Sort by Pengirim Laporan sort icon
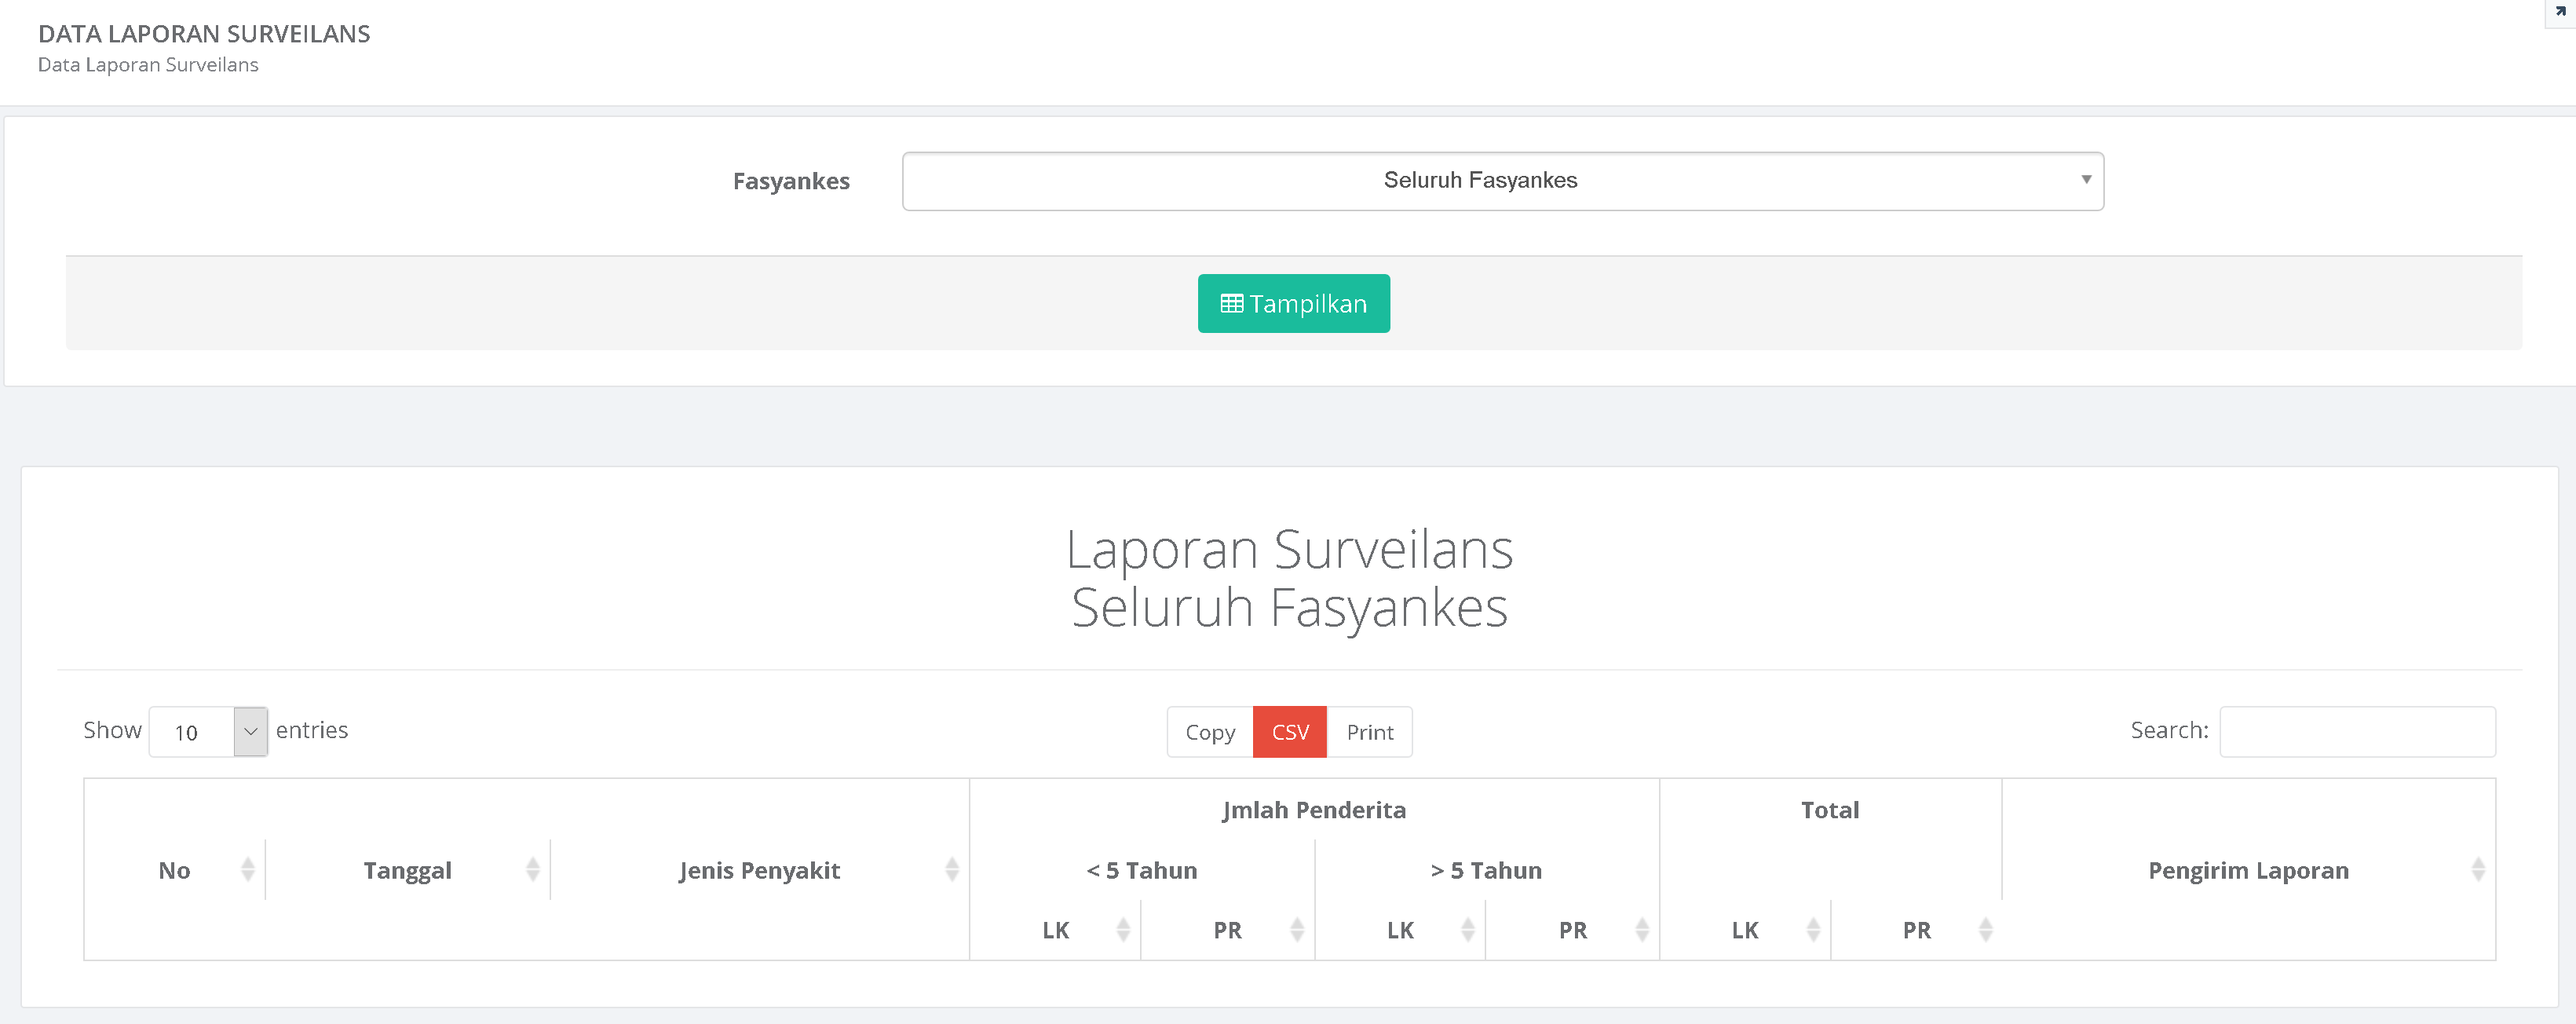2576x1024 pixels. pyautogui.click(x=2477, y=870)
